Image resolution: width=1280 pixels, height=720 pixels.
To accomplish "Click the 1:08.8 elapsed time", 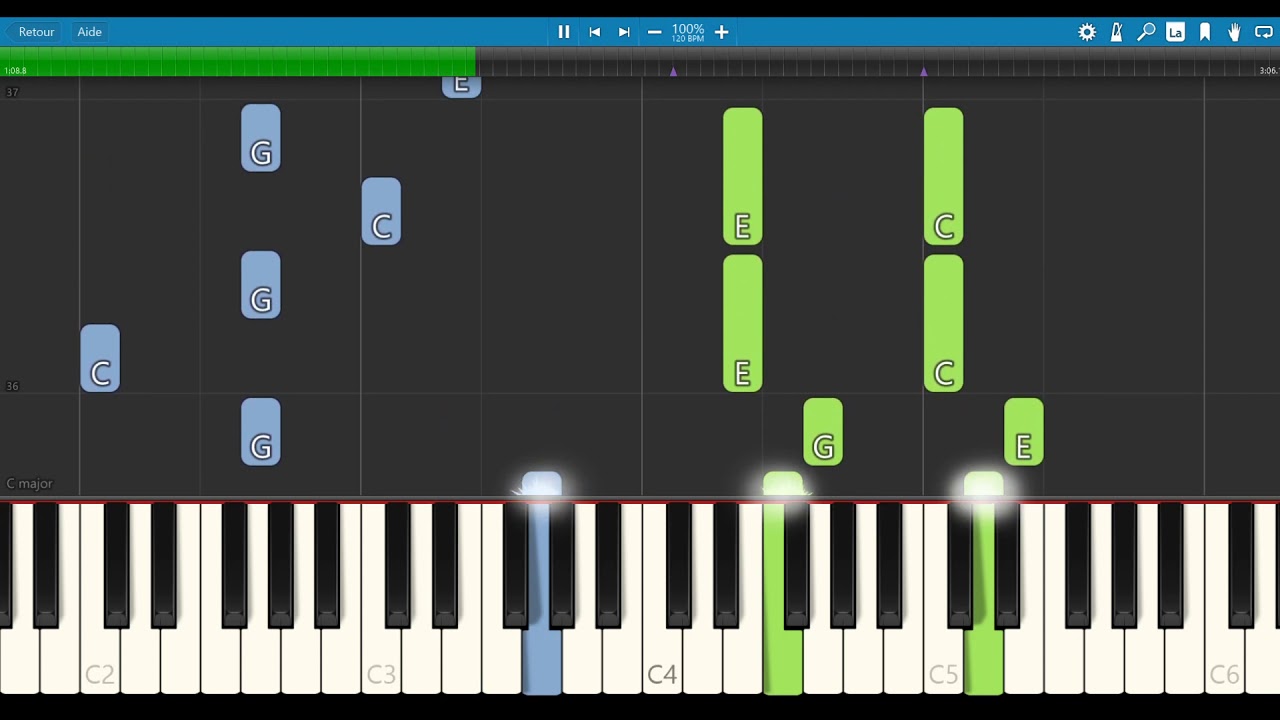I will (x=15, y=71).
